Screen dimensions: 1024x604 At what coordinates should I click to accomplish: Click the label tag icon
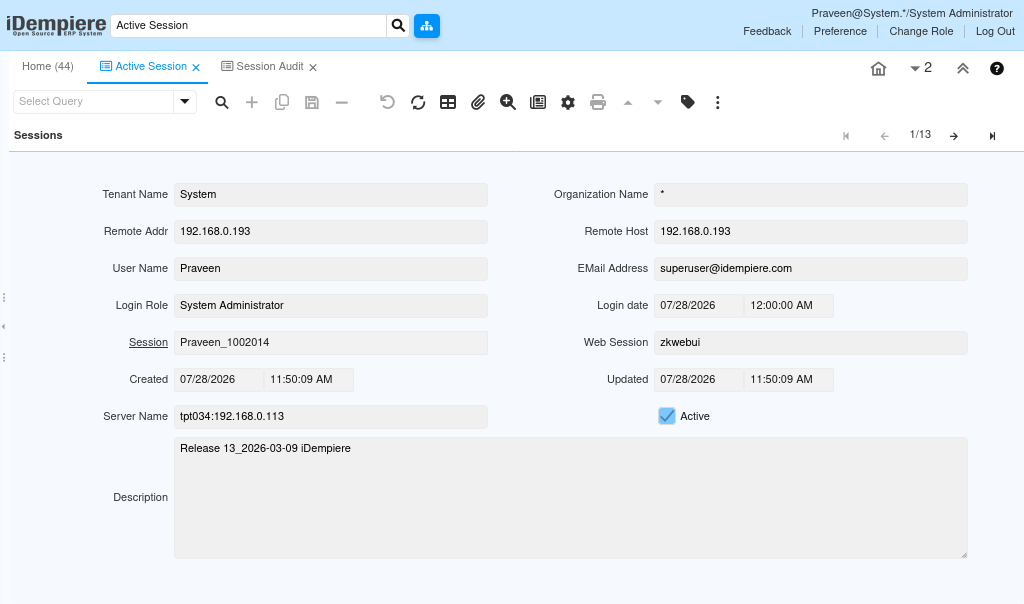[x=688, y=102]
